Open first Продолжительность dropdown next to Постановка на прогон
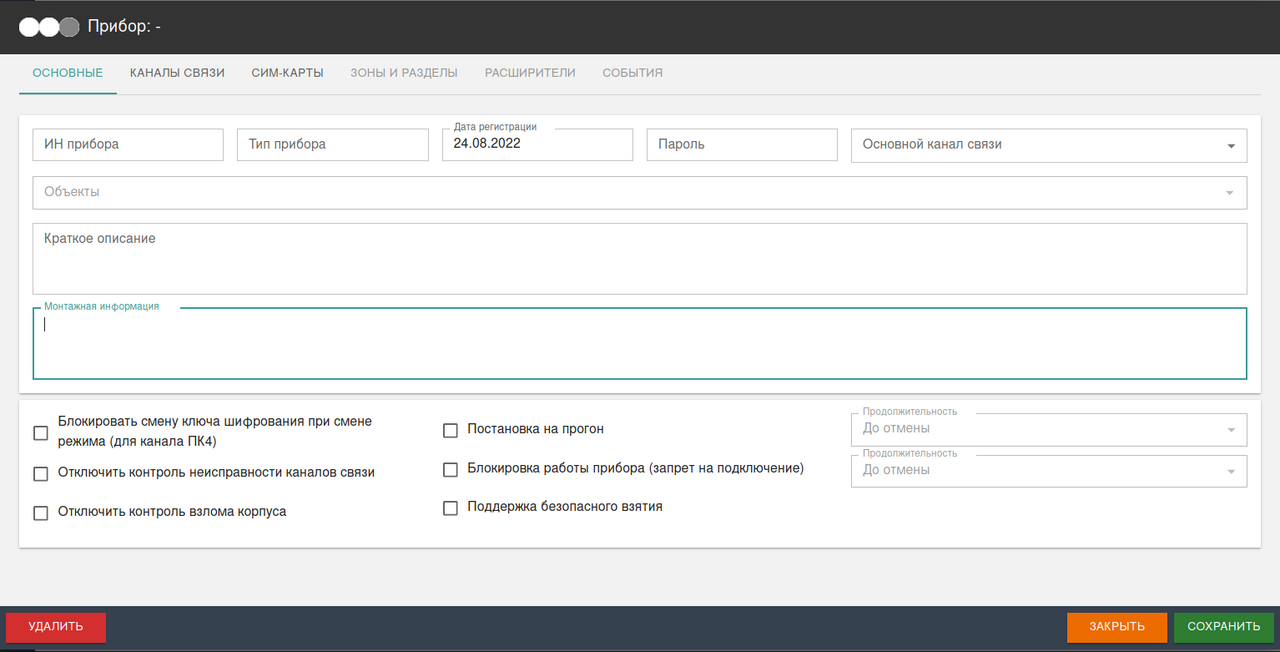 pos(1048,430)
